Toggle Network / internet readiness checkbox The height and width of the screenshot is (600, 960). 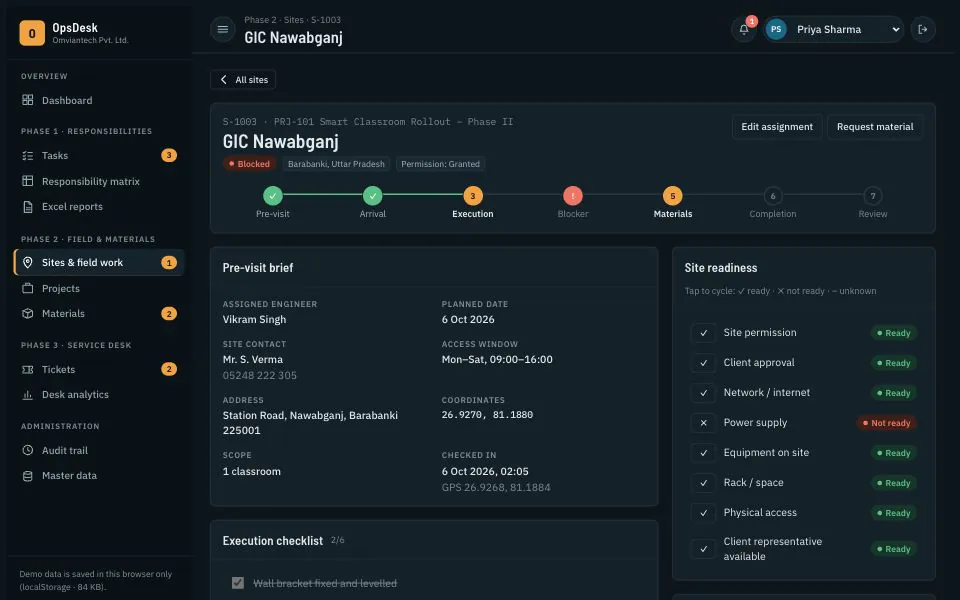click(703, 393)
